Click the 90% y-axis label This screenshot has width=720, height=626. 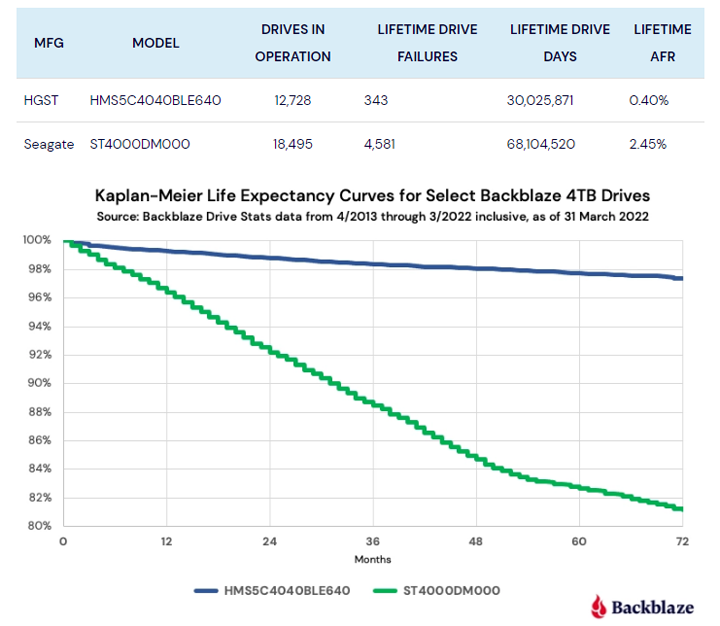click(40, 383)
